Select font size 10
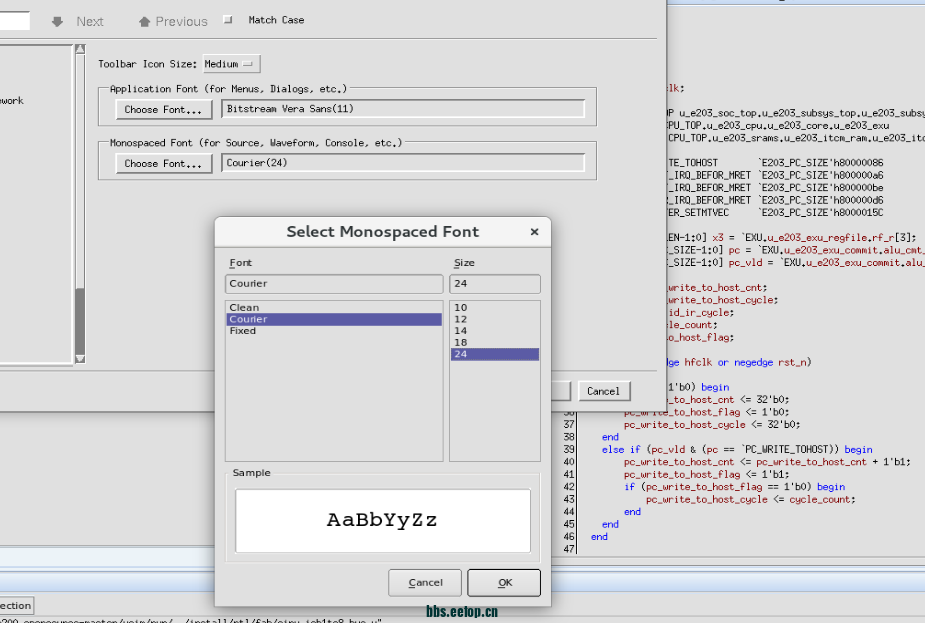Image resolution: width=925 pixels, height=623 pixels. (x=495, y=307)
